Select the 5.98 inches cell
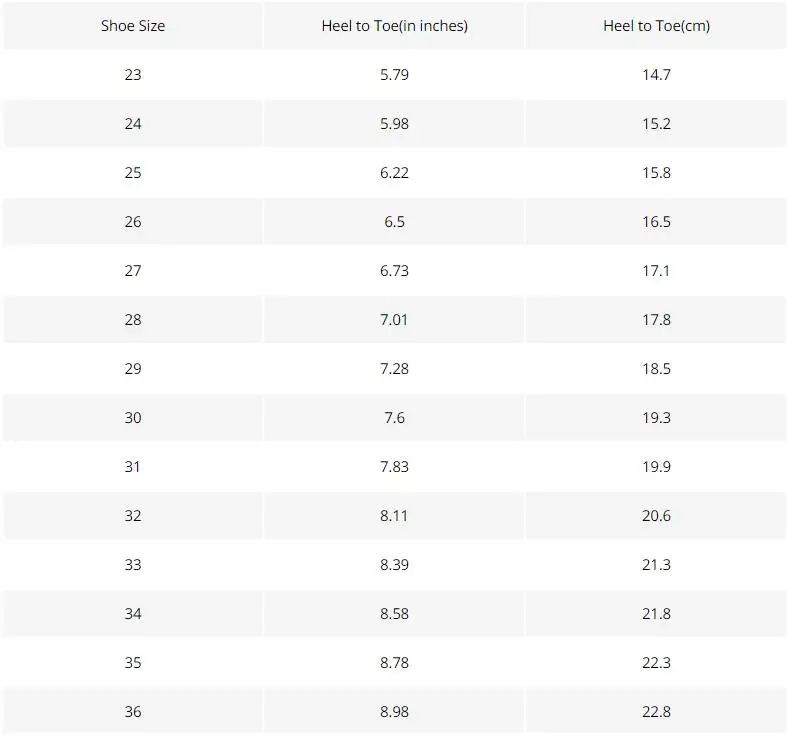Viewport: 787px width, 737px height. click(x=394, y=124)
